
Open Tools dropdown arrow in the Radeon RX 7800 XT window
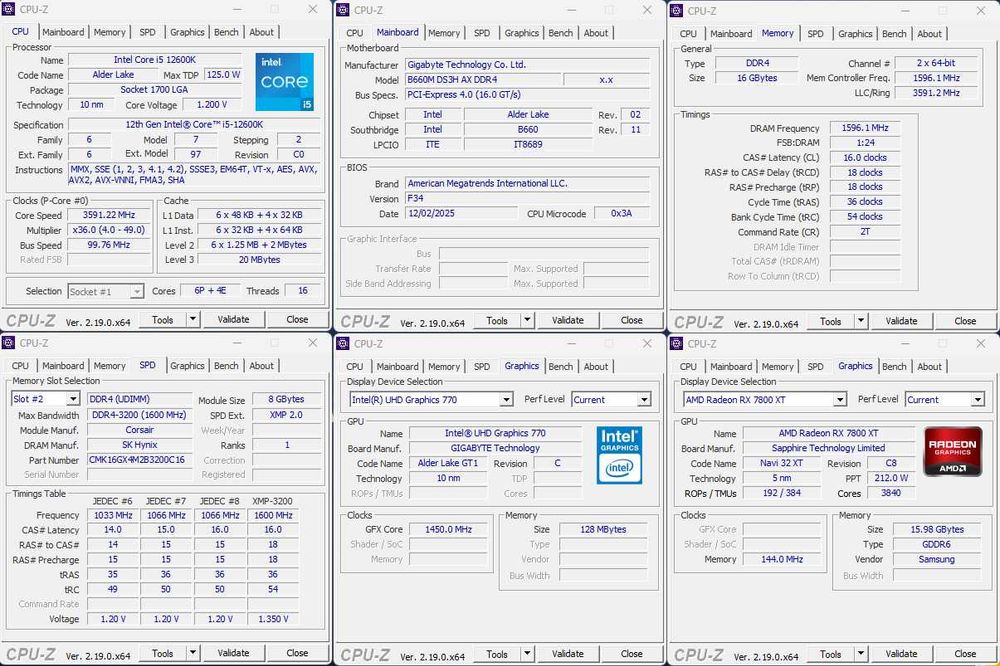click(x=860, y=653)
